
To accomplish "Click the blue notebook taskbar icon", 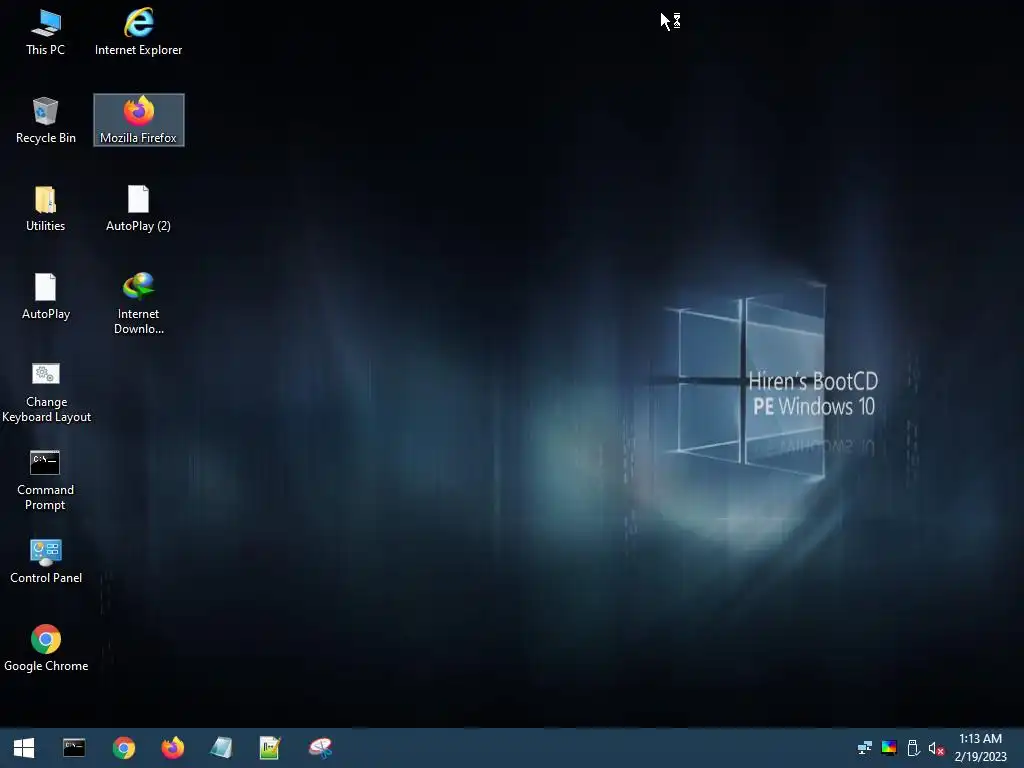I will 221,748.
